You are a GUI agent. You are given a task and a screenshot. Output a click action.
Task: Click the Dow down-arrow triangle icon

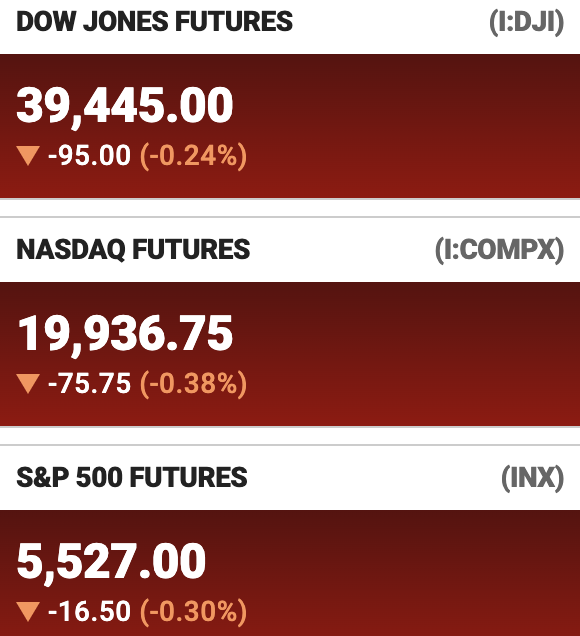tap(28, 156)
